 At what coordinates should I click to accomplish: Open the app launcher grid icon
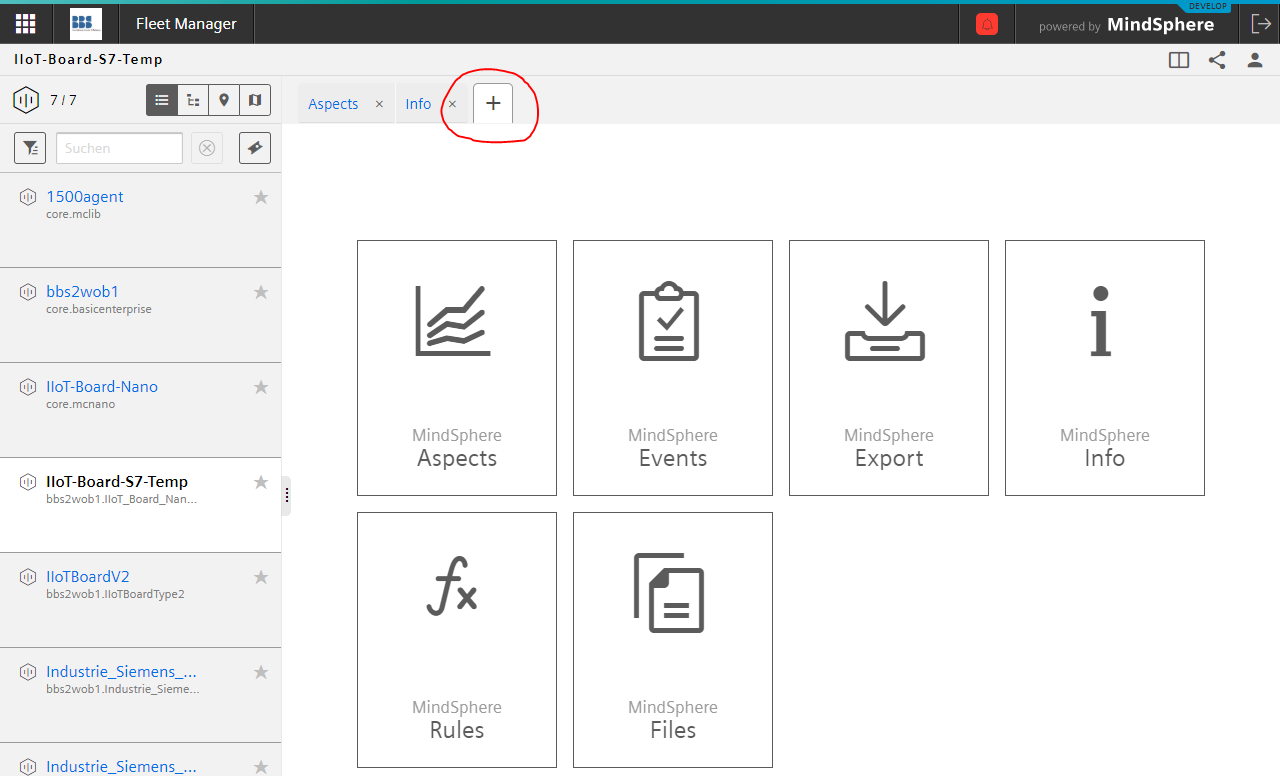pyautogui.click(x=25, y=24)
